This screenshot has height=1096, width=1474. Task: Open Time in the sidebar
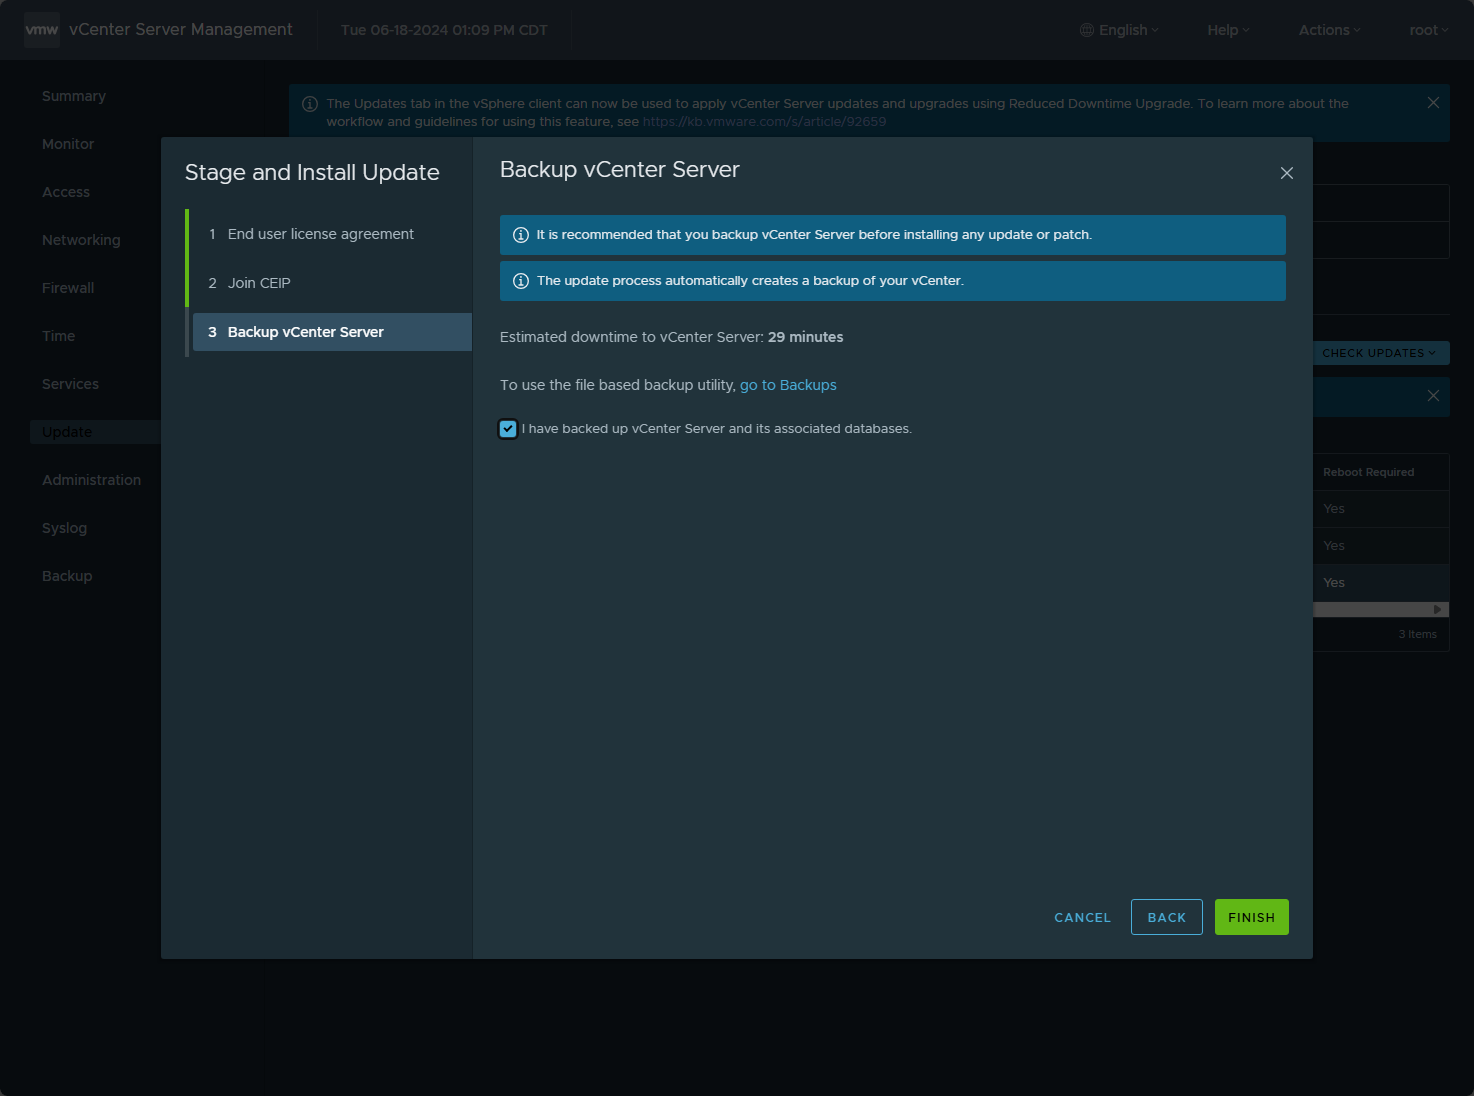59,336
